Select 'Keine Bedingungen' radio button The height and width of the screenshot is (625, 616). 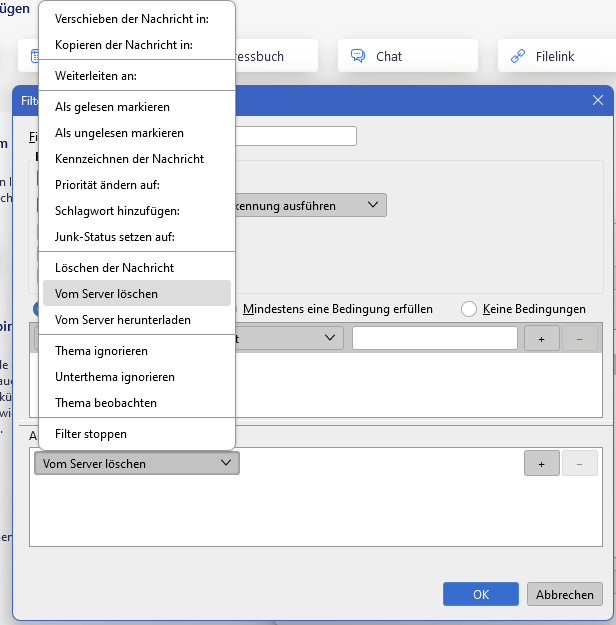pyautogui.click(x=468, y=309)
